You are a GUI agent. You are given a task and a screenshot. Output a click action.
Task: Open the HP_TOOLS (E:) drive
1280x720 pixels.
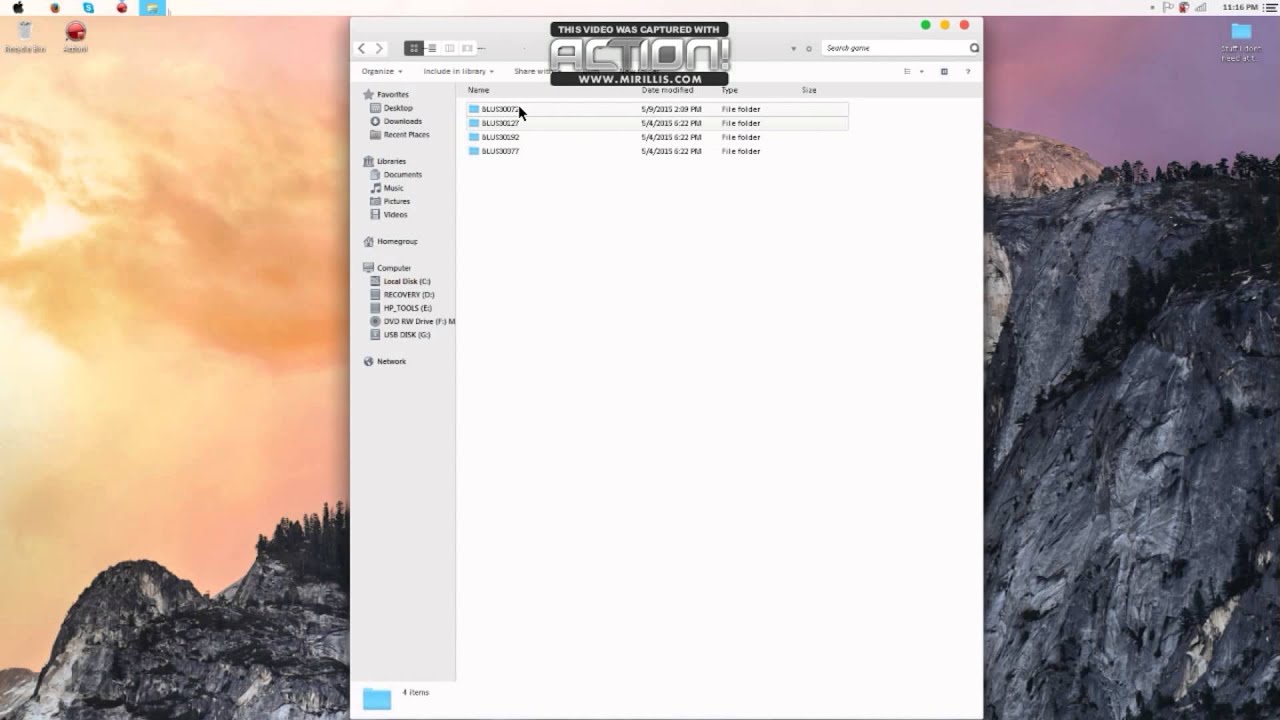[x=408, y=308]
